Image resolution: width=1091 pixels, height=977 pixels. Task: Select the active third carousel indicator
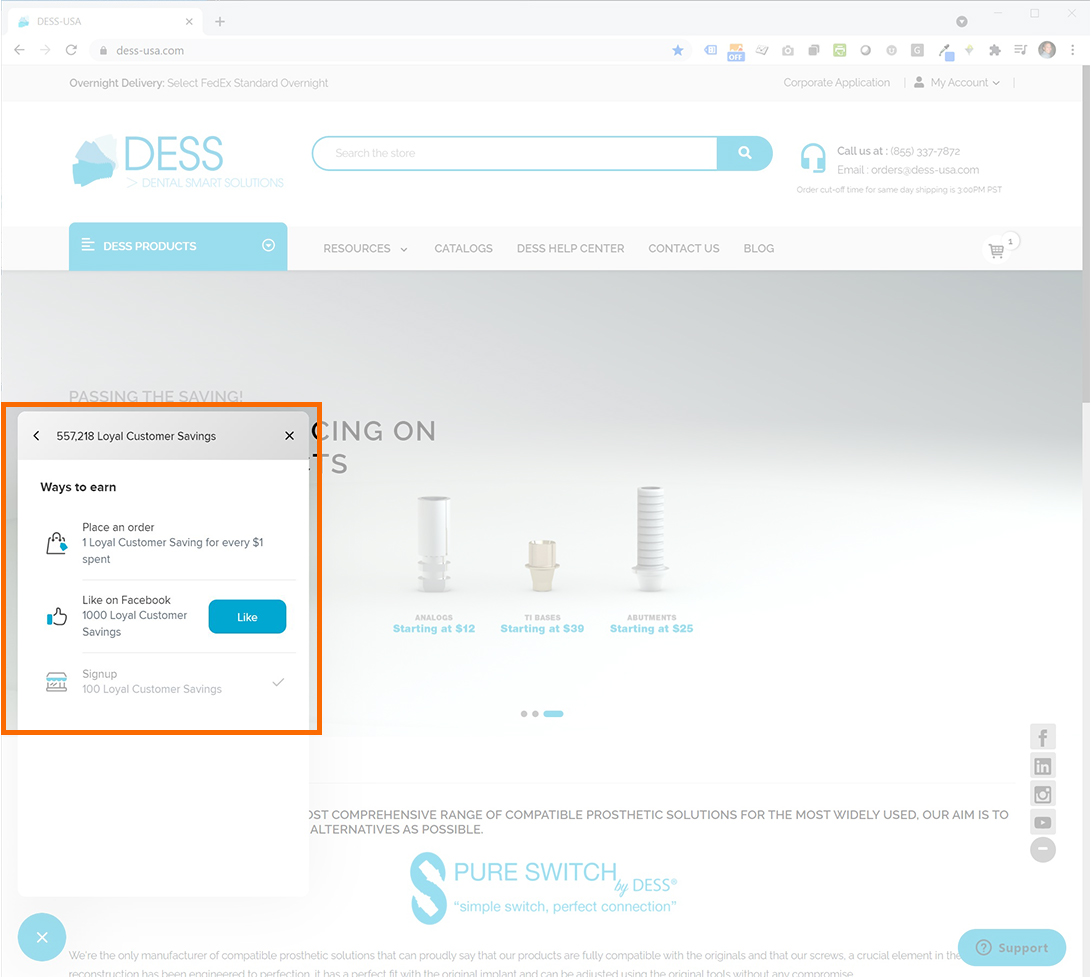coord(553,714)
